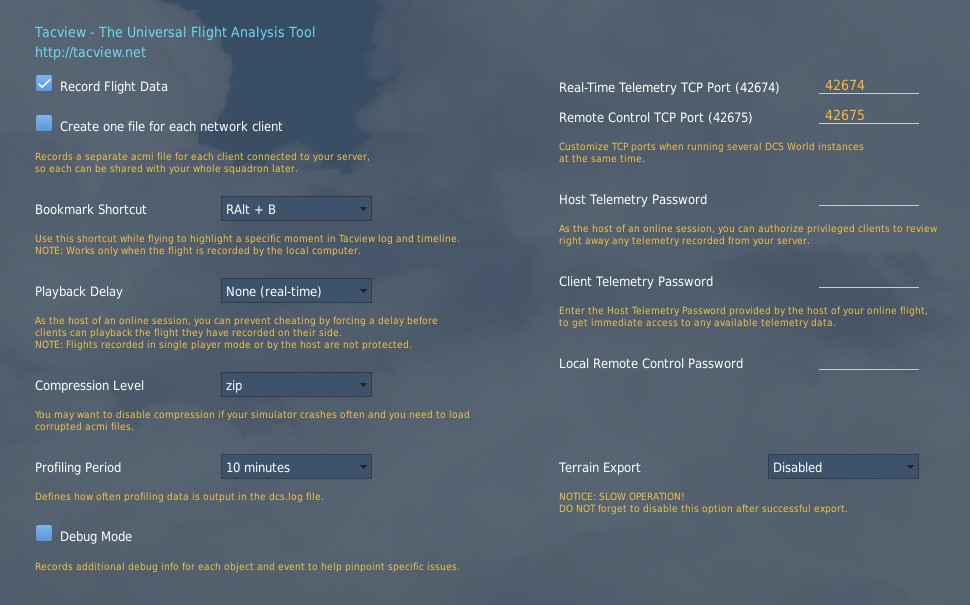
Task: Click the NOTICE: SLOW OPERATION! warning text
Action: click(621, 496)
